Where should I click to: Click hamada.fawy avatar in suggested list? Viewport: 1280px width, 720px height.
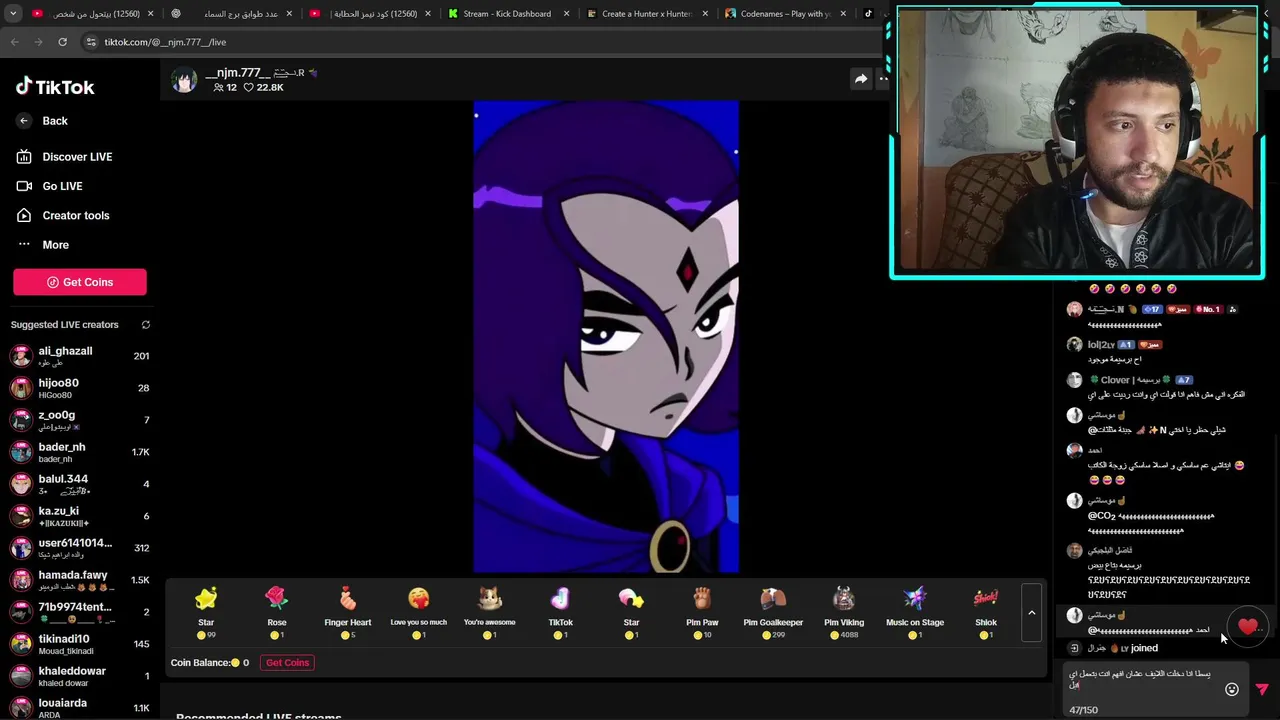[20, 580]
